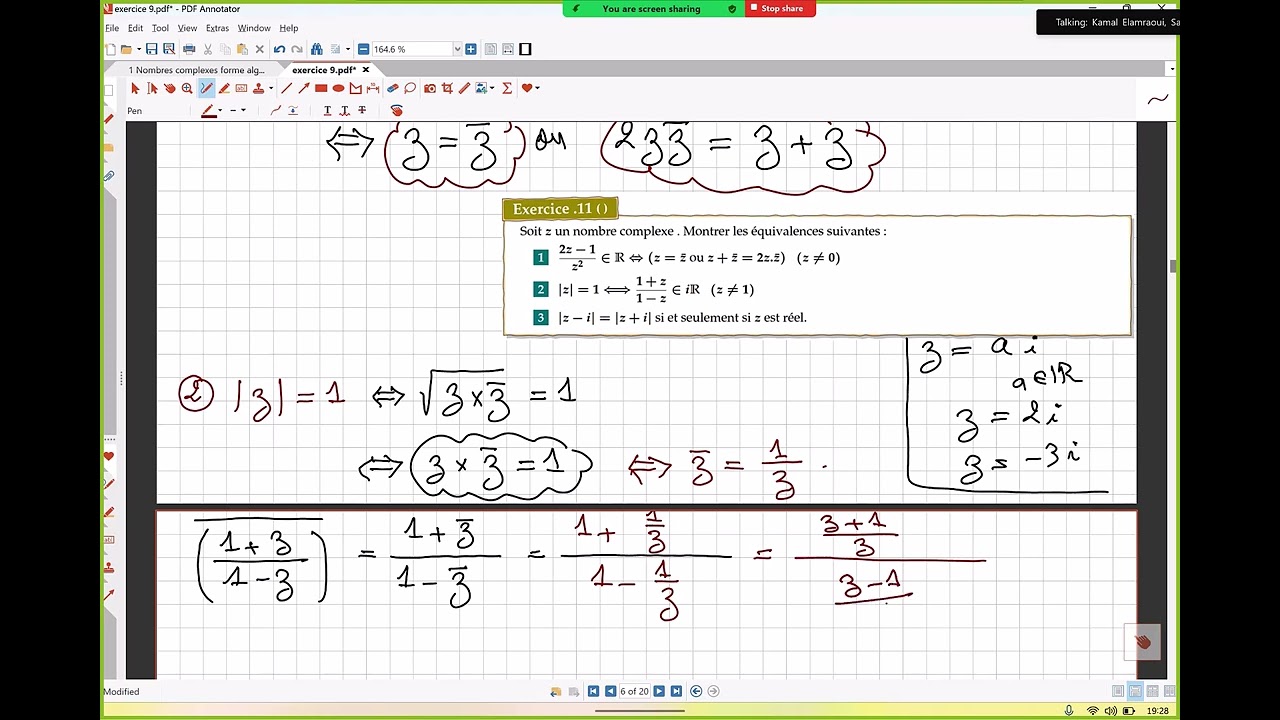Go to the first page

[x=593, y=691]
